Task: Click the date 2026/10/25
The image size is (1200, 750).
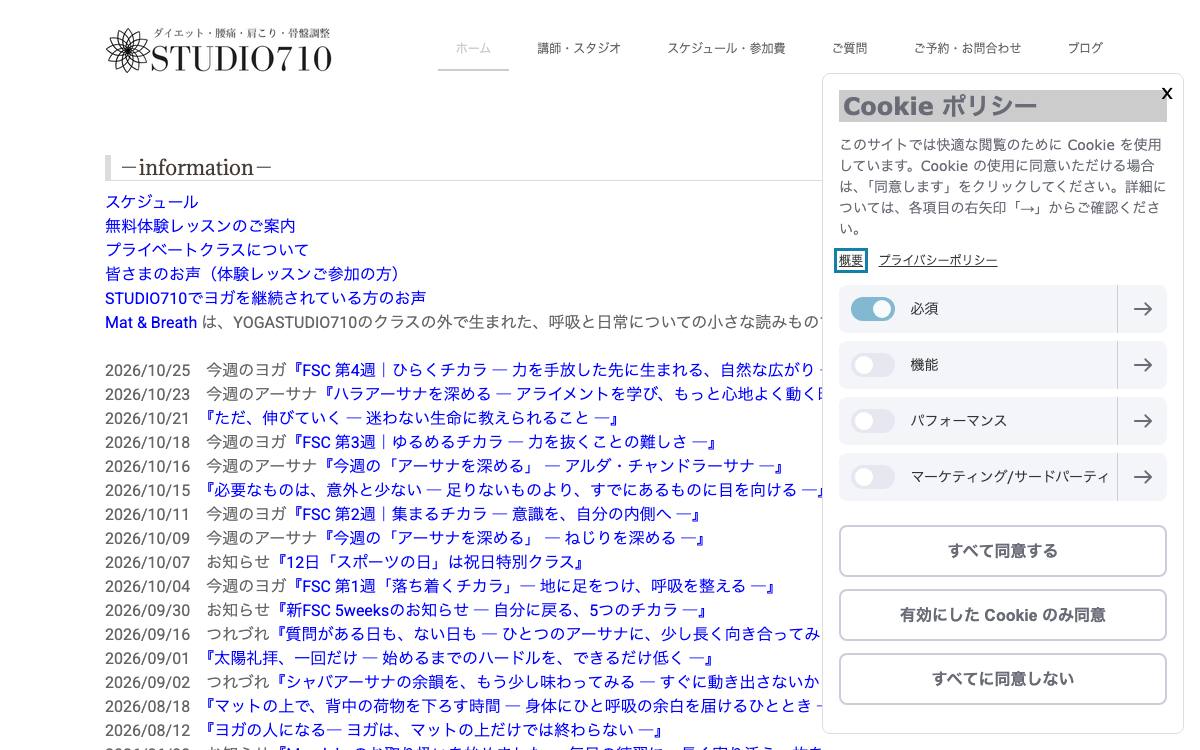Action: 147,370
